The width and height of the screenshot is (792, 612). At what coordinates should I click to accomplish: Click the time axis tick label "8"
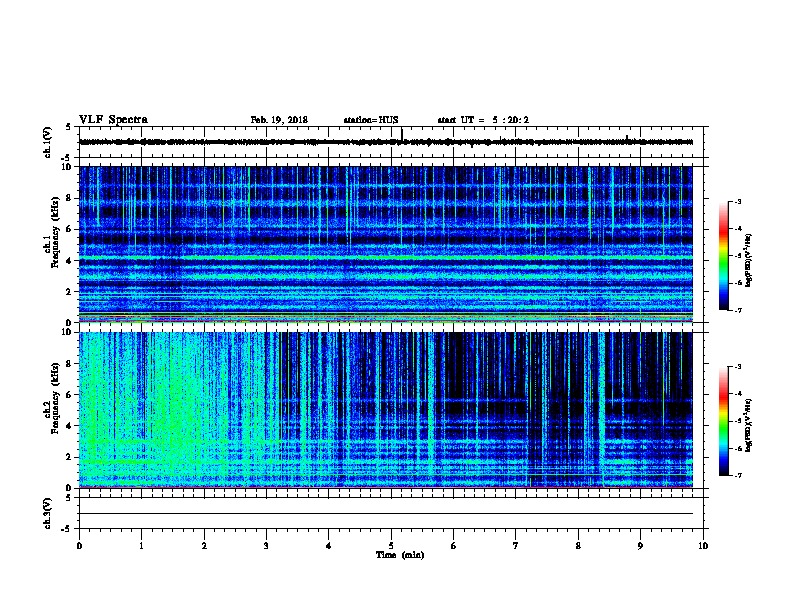click(x=578, y=546)
